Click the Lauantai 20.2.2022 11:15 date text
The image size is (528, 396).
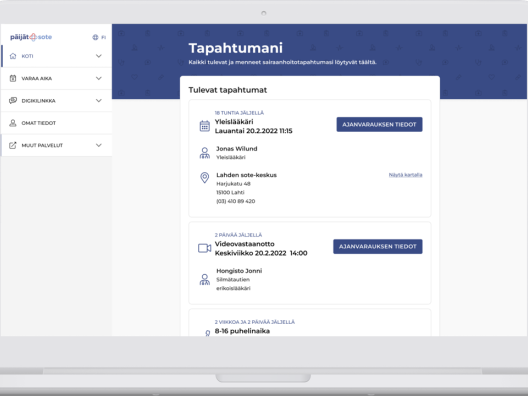254,131
